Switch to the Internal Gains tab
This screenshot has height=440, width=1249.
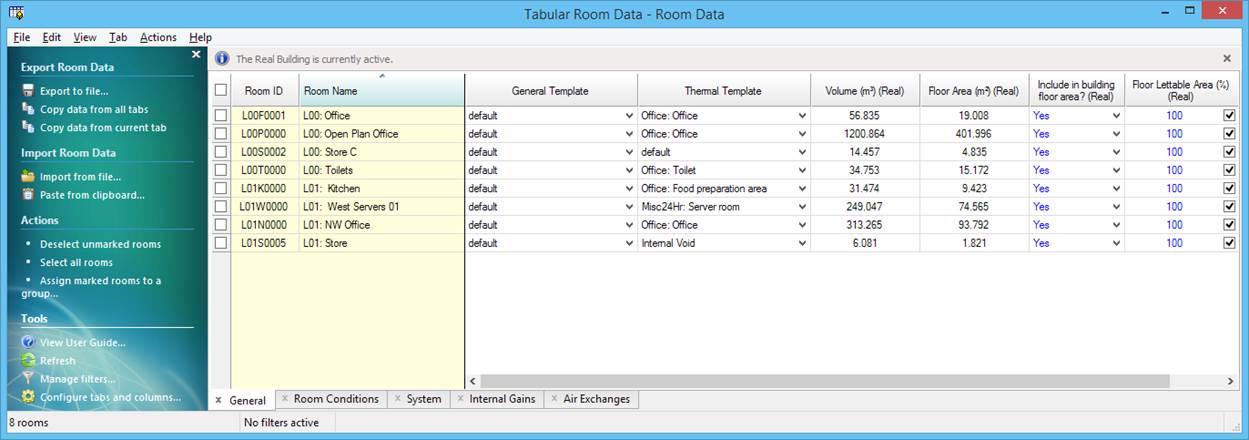click(497, 399)
